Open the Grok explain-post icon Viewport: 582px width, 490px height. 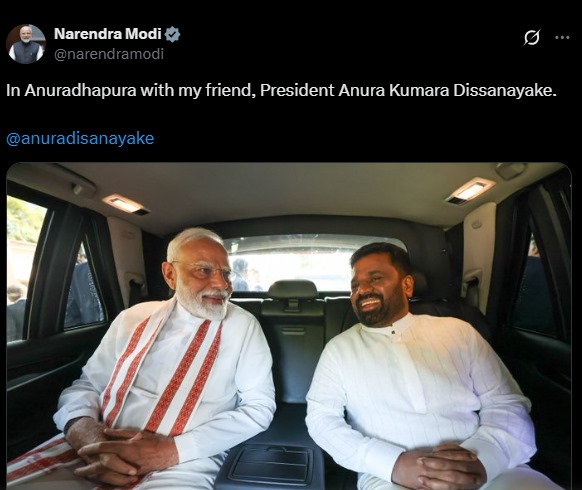(532, 37)
